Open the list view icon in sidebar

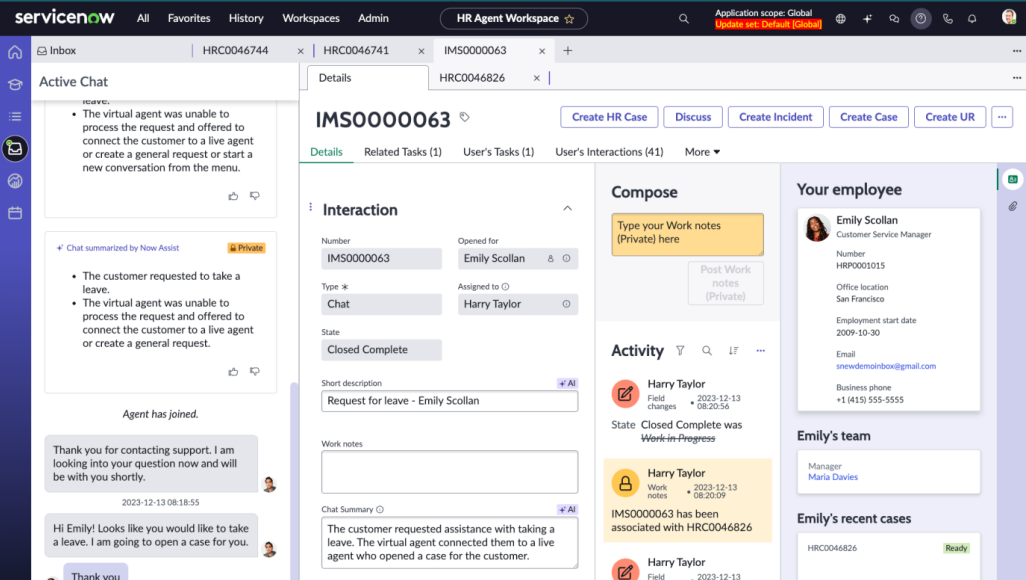pos(14,116)
